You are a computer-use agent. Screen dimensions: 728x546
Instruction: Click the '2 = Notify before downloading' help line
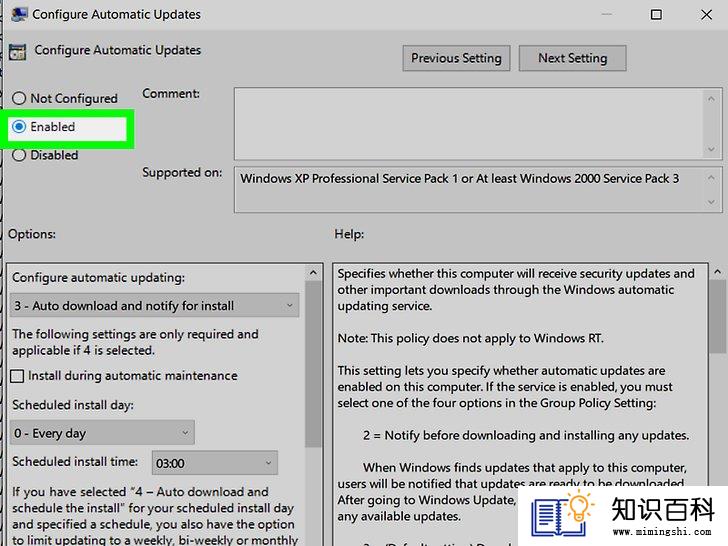point(526,435)
